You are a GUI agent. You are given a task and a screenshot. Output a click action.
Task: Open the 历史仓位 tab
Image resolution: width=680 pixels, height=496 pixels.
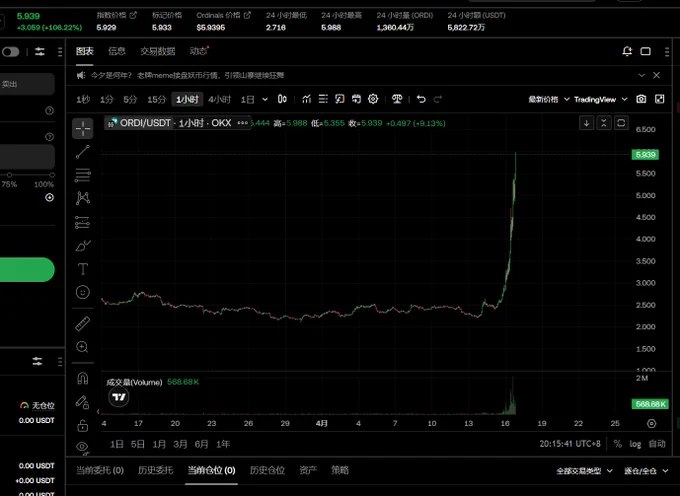[x=267, y=470]
